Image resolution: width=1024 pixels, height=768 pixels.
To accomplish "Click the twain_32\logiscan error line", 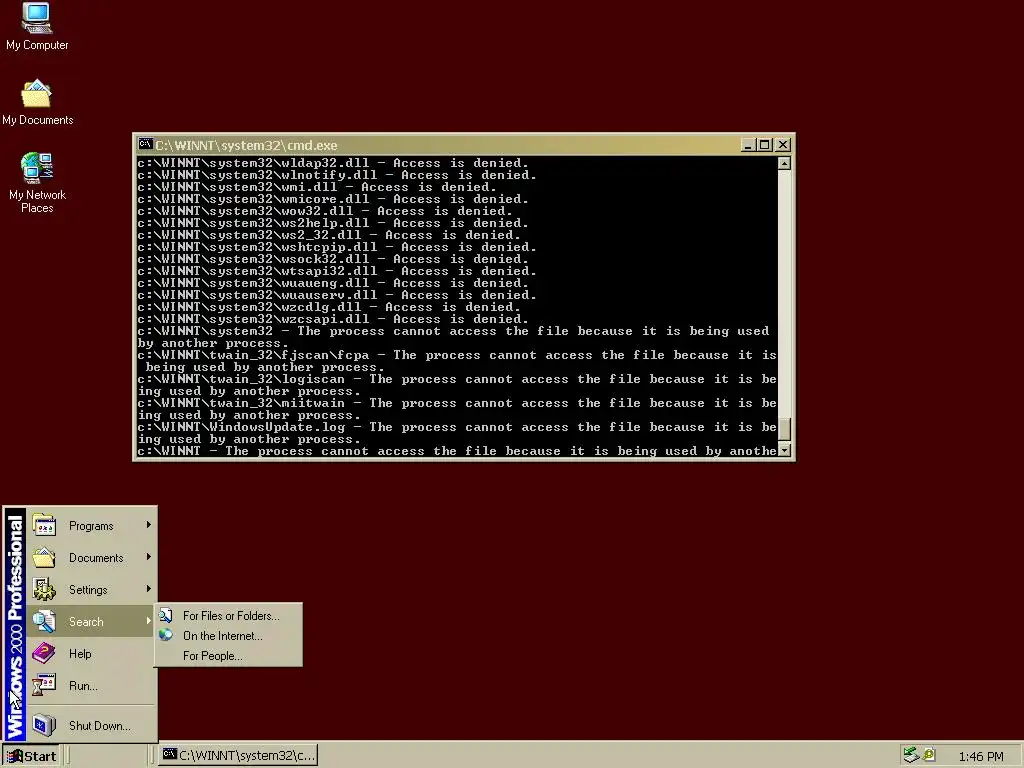I will coord(457,385).
